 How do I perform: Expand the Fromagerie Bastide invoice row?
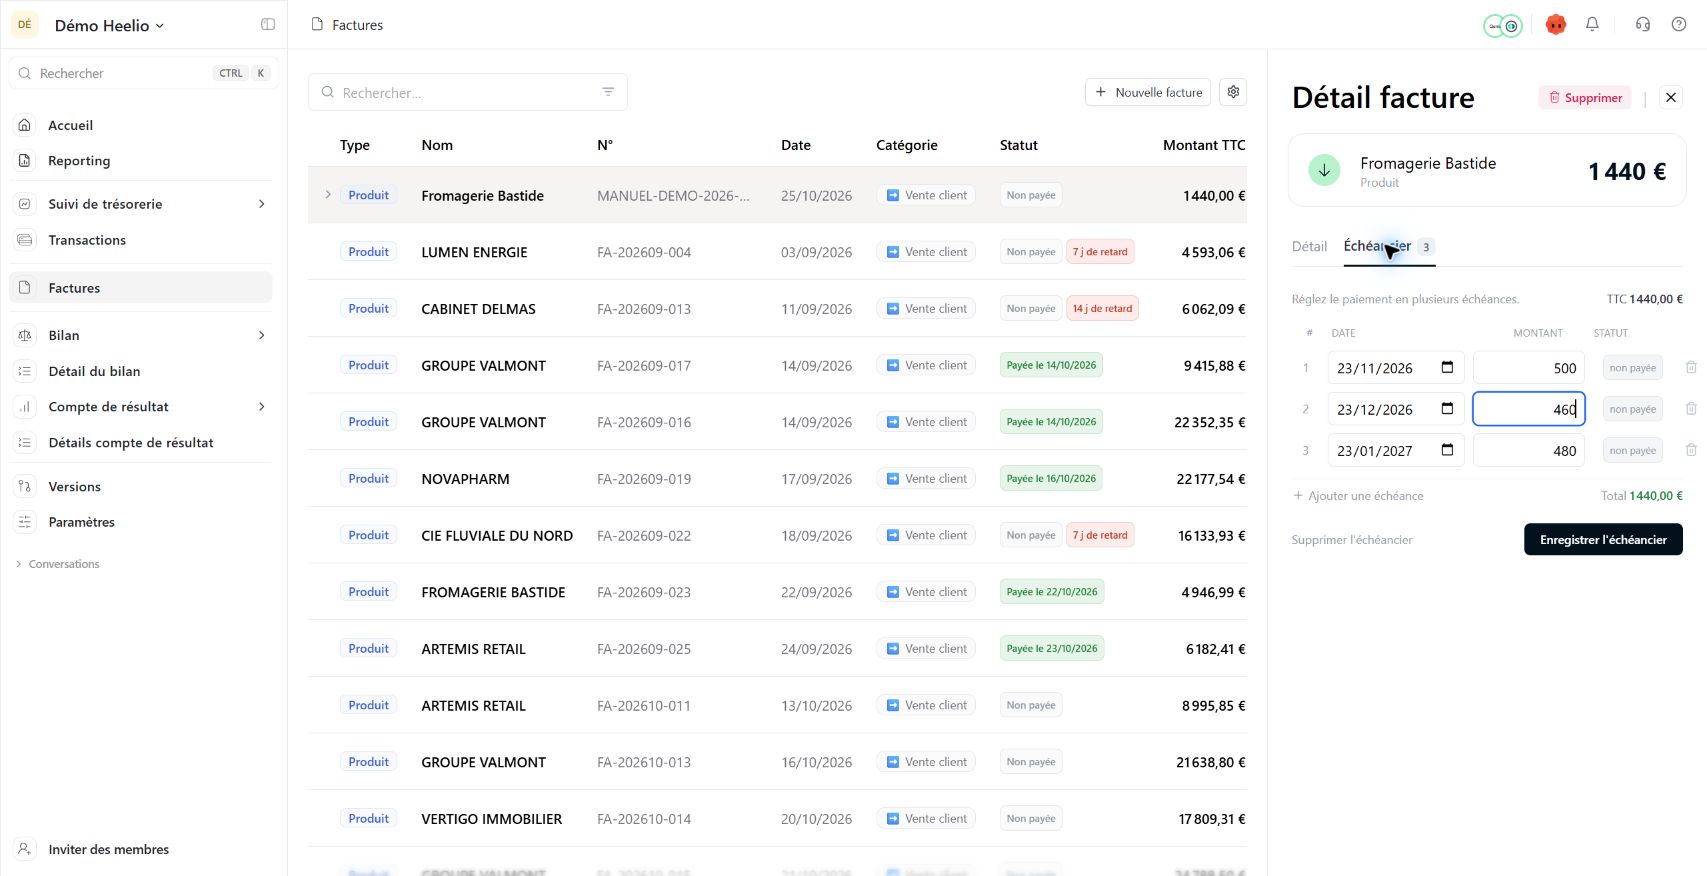tap(328, 195)
